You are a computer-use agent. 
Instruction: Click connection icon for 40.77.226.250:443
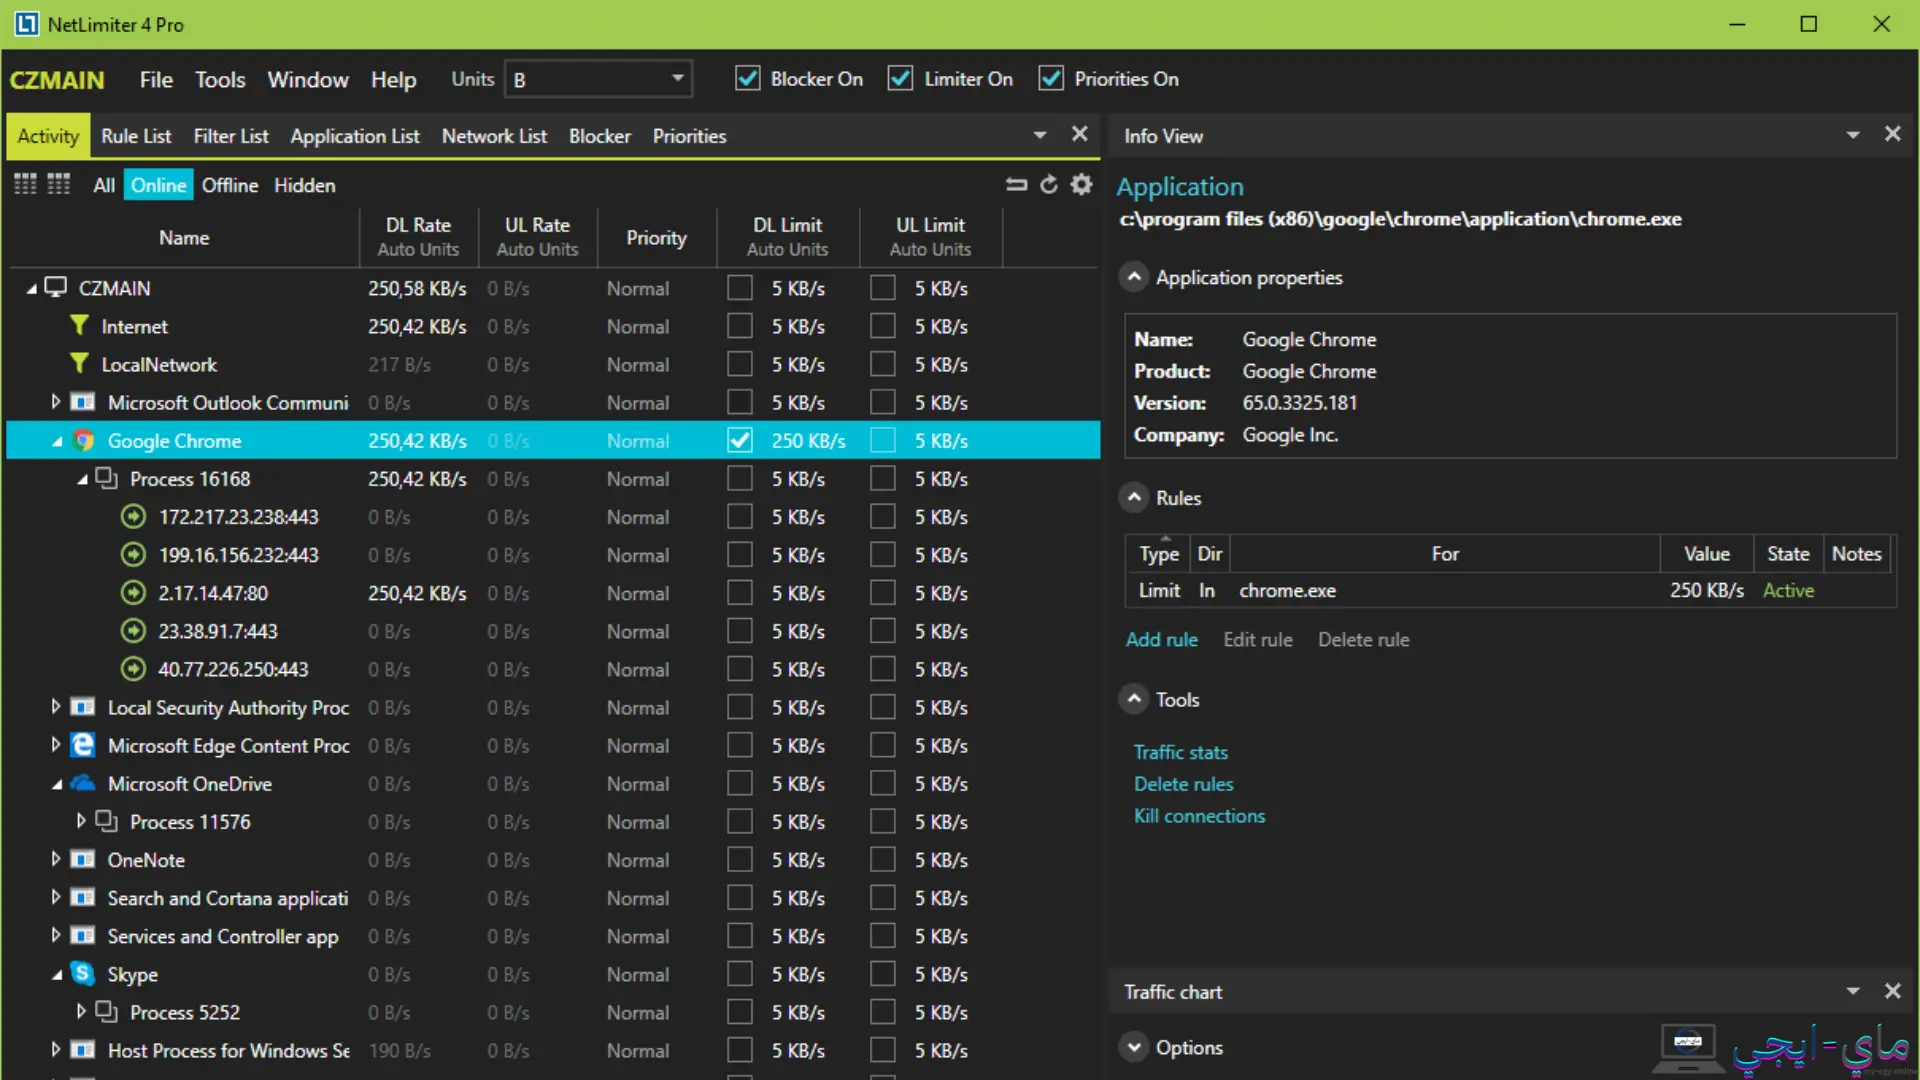point(133,669)
